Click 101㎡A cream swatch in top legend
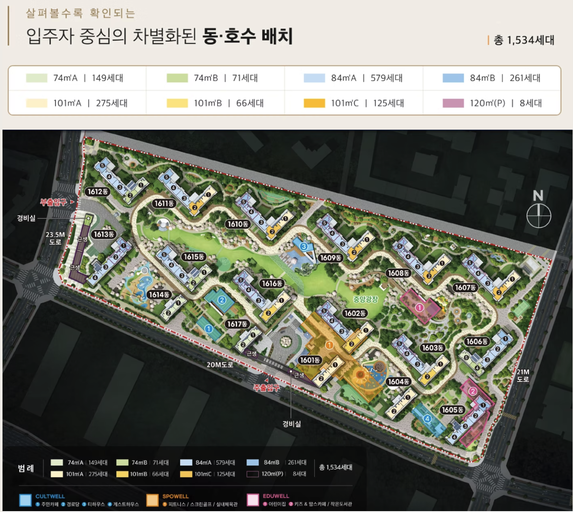Image resolution: width=573 pixels, height=512 pixels. click(x=37, y=103)
